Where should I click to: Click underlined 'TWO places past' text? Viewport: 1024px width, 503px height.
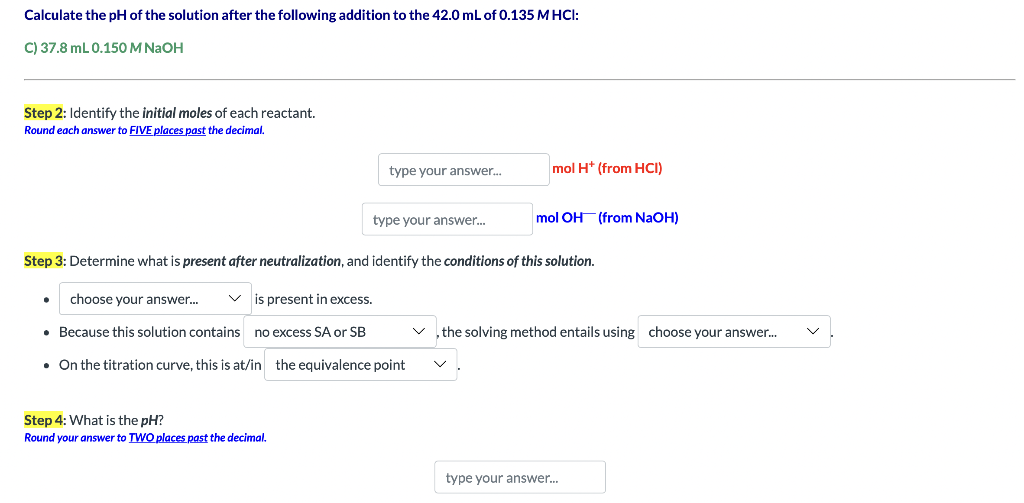pyautogui.click(x=168, y=438)
